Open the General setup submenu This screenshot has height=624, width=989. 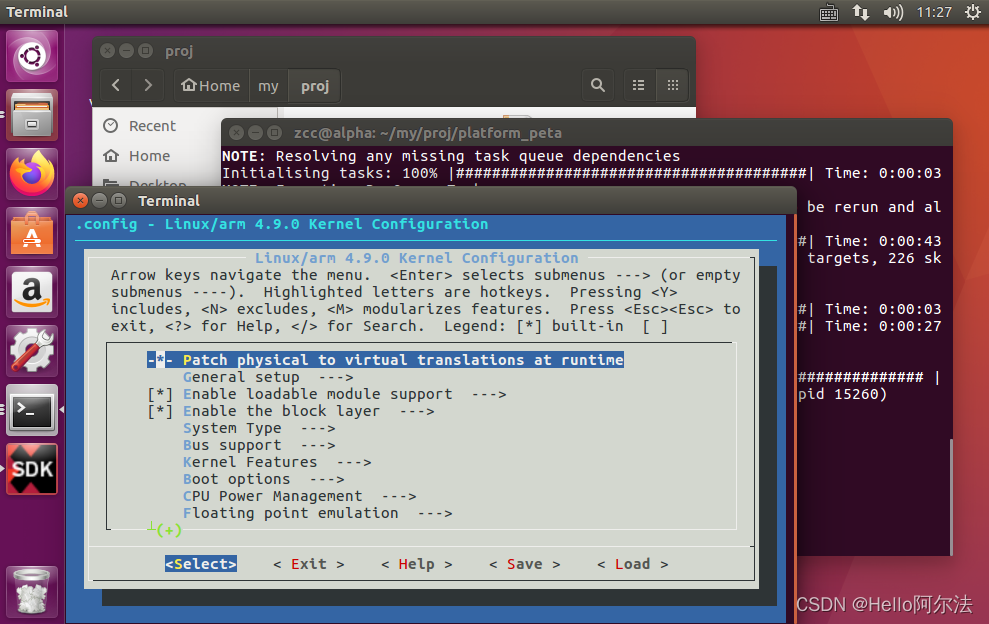tap(238, 376)
